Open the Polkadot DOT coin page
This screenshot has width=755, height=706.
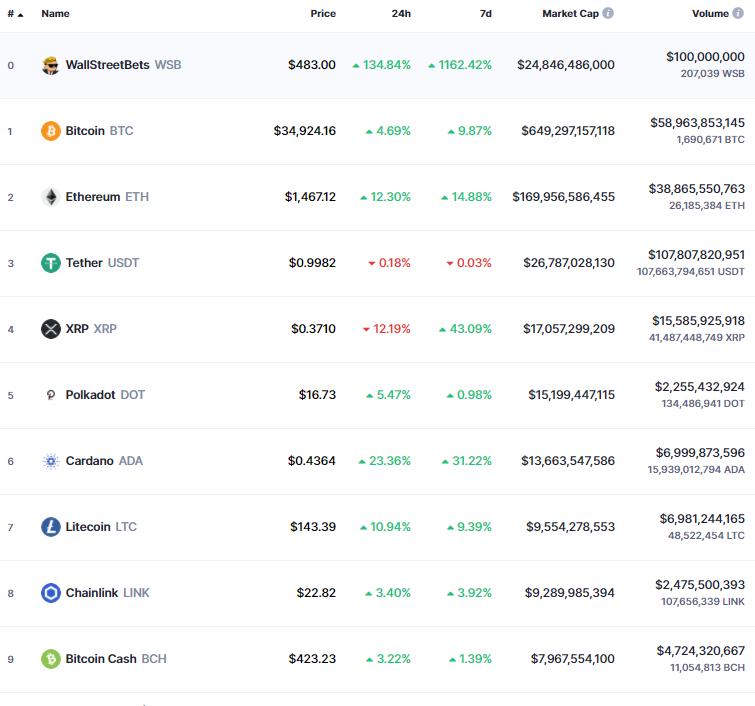105,394
